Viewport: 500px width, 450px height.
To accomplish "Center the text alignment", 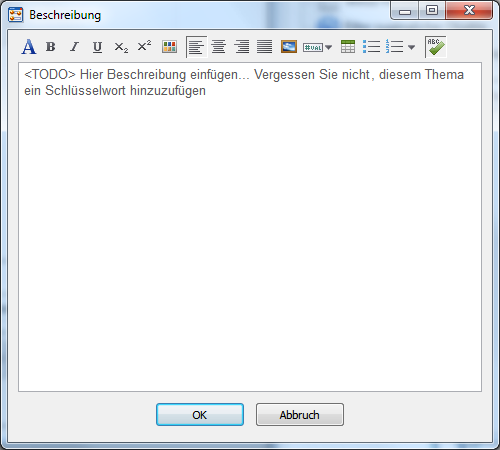I will (x=219, y=47).
